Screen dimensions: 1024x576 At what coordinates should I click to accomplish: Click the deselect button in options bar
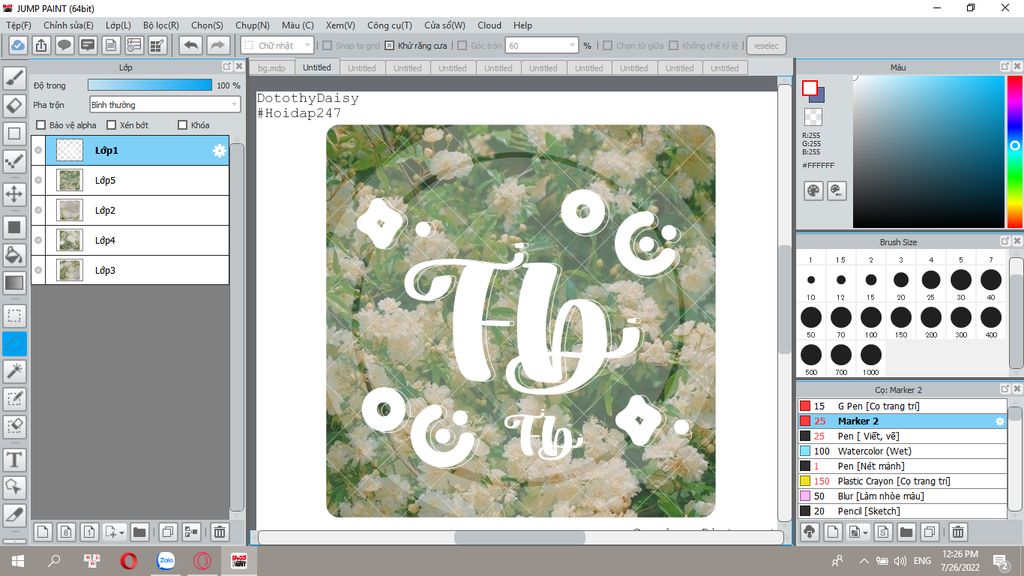coord(766,46)
